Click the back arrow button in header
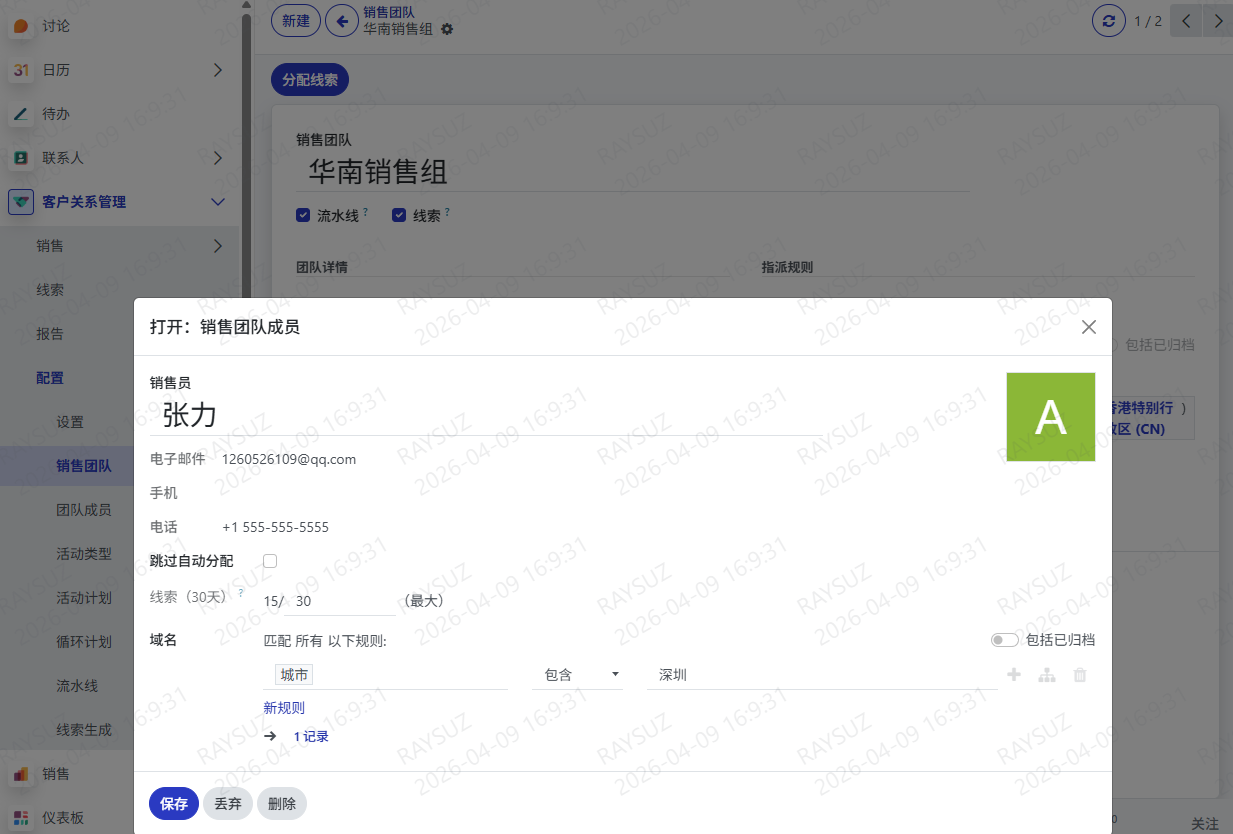1233x834 pixels. (342, 20)
